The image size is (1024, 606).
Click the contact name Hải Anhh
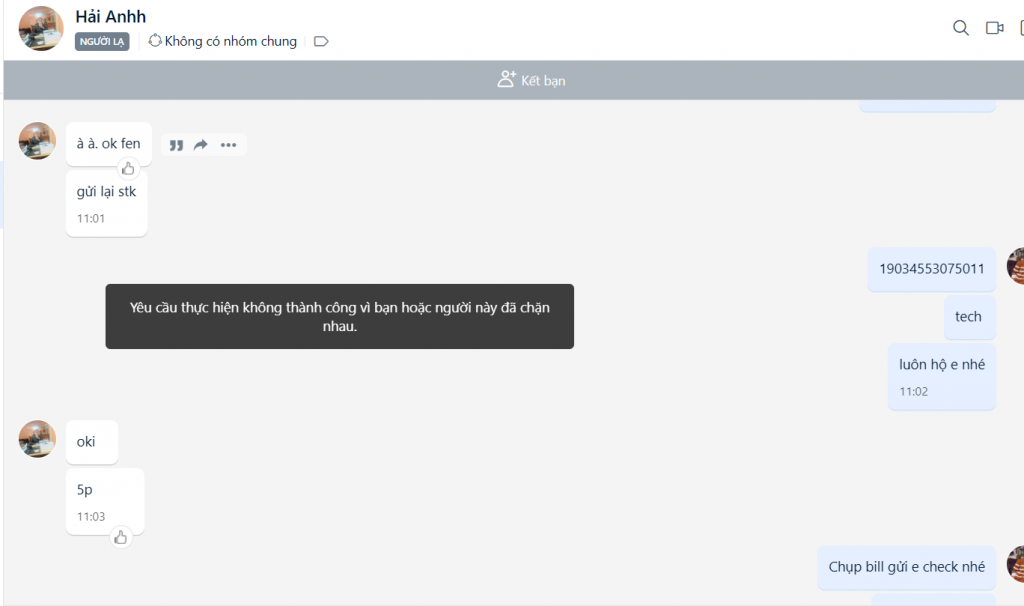(111, 17)
